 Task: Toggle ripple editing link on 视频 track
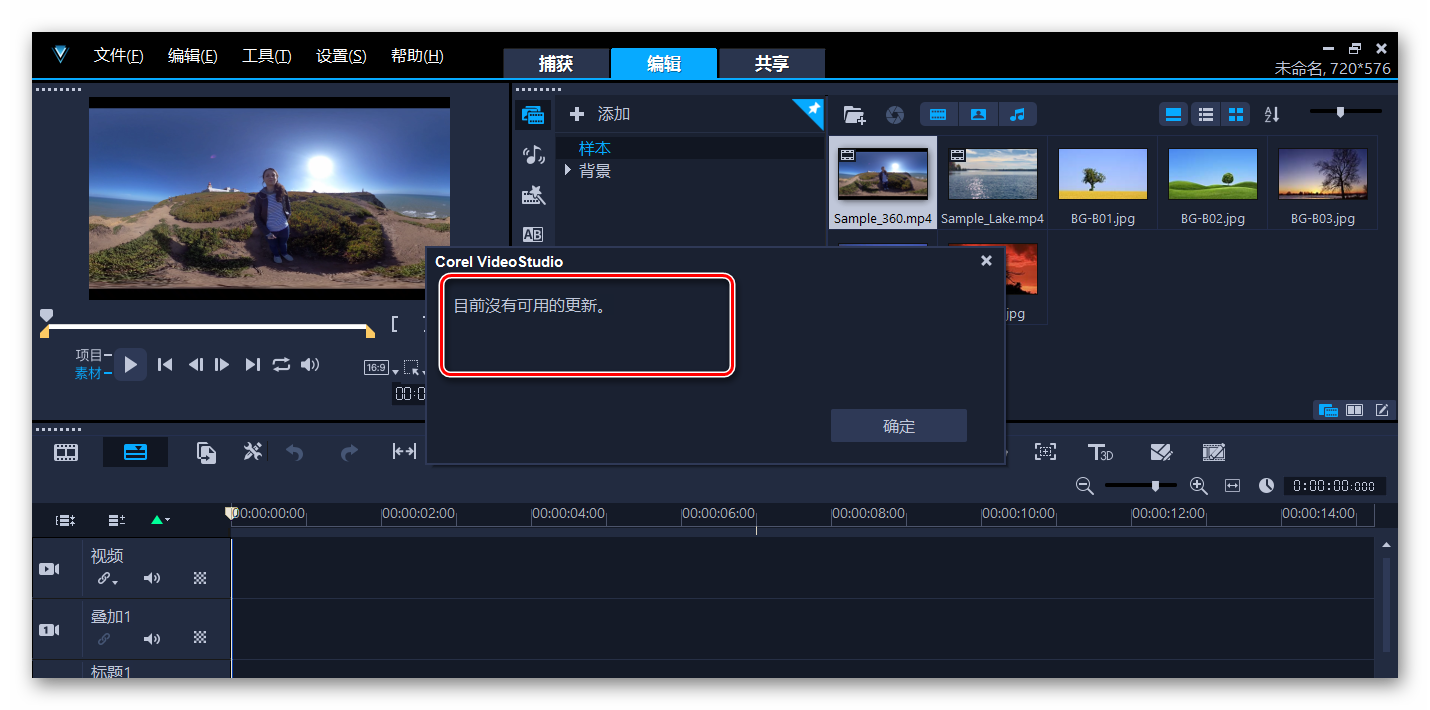click(x=106, y=578)
